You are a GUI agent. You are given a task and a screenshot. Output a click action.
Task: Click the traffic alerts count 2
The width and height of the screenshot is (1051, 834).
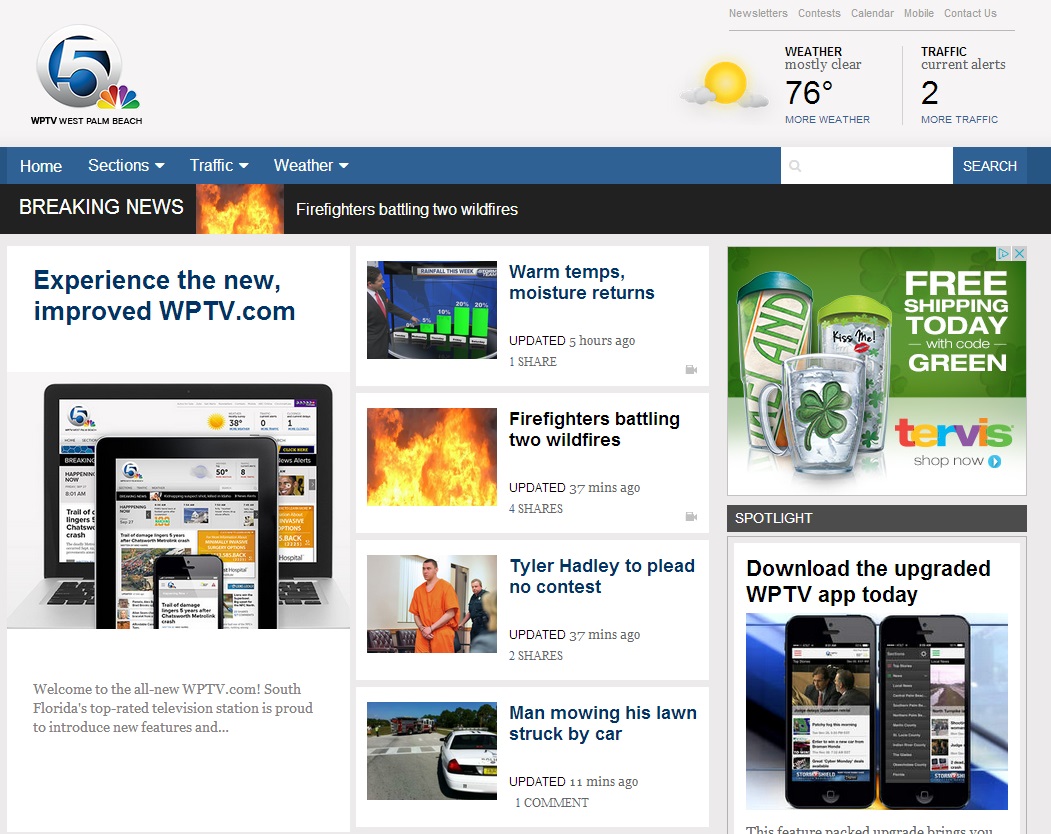[929, 93]
